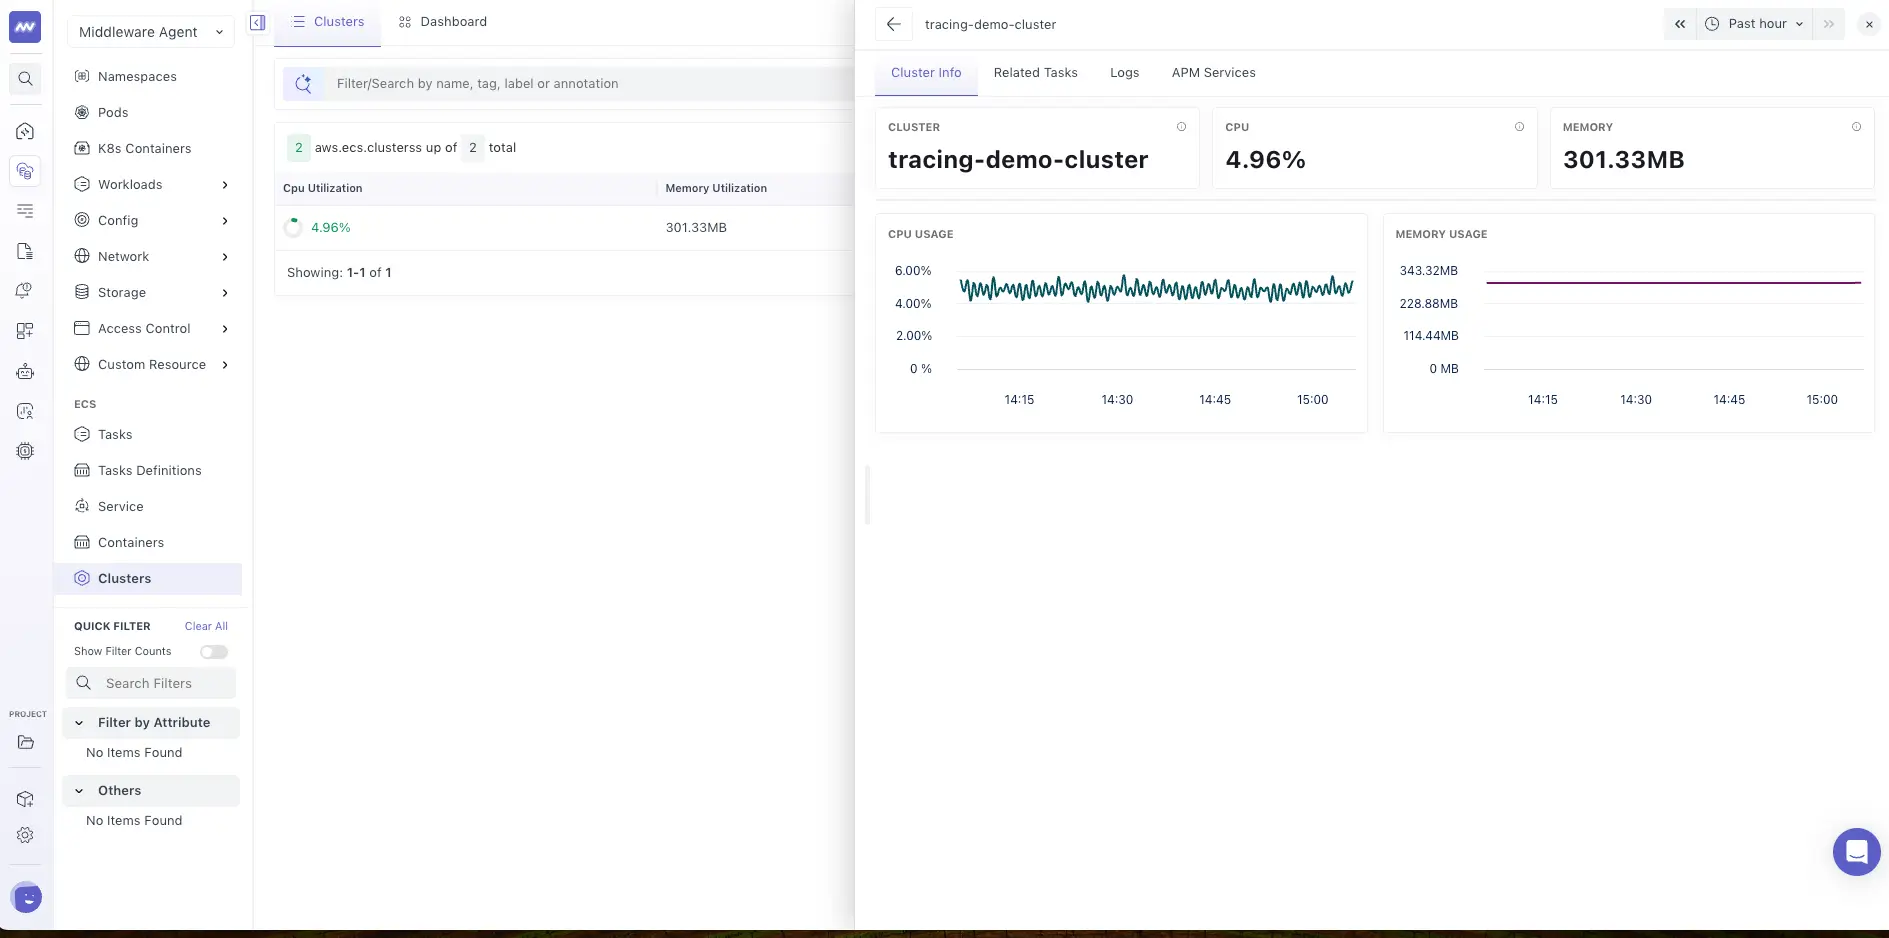
Task: Open the APM Services tab
Action: tap(1213, 73)
